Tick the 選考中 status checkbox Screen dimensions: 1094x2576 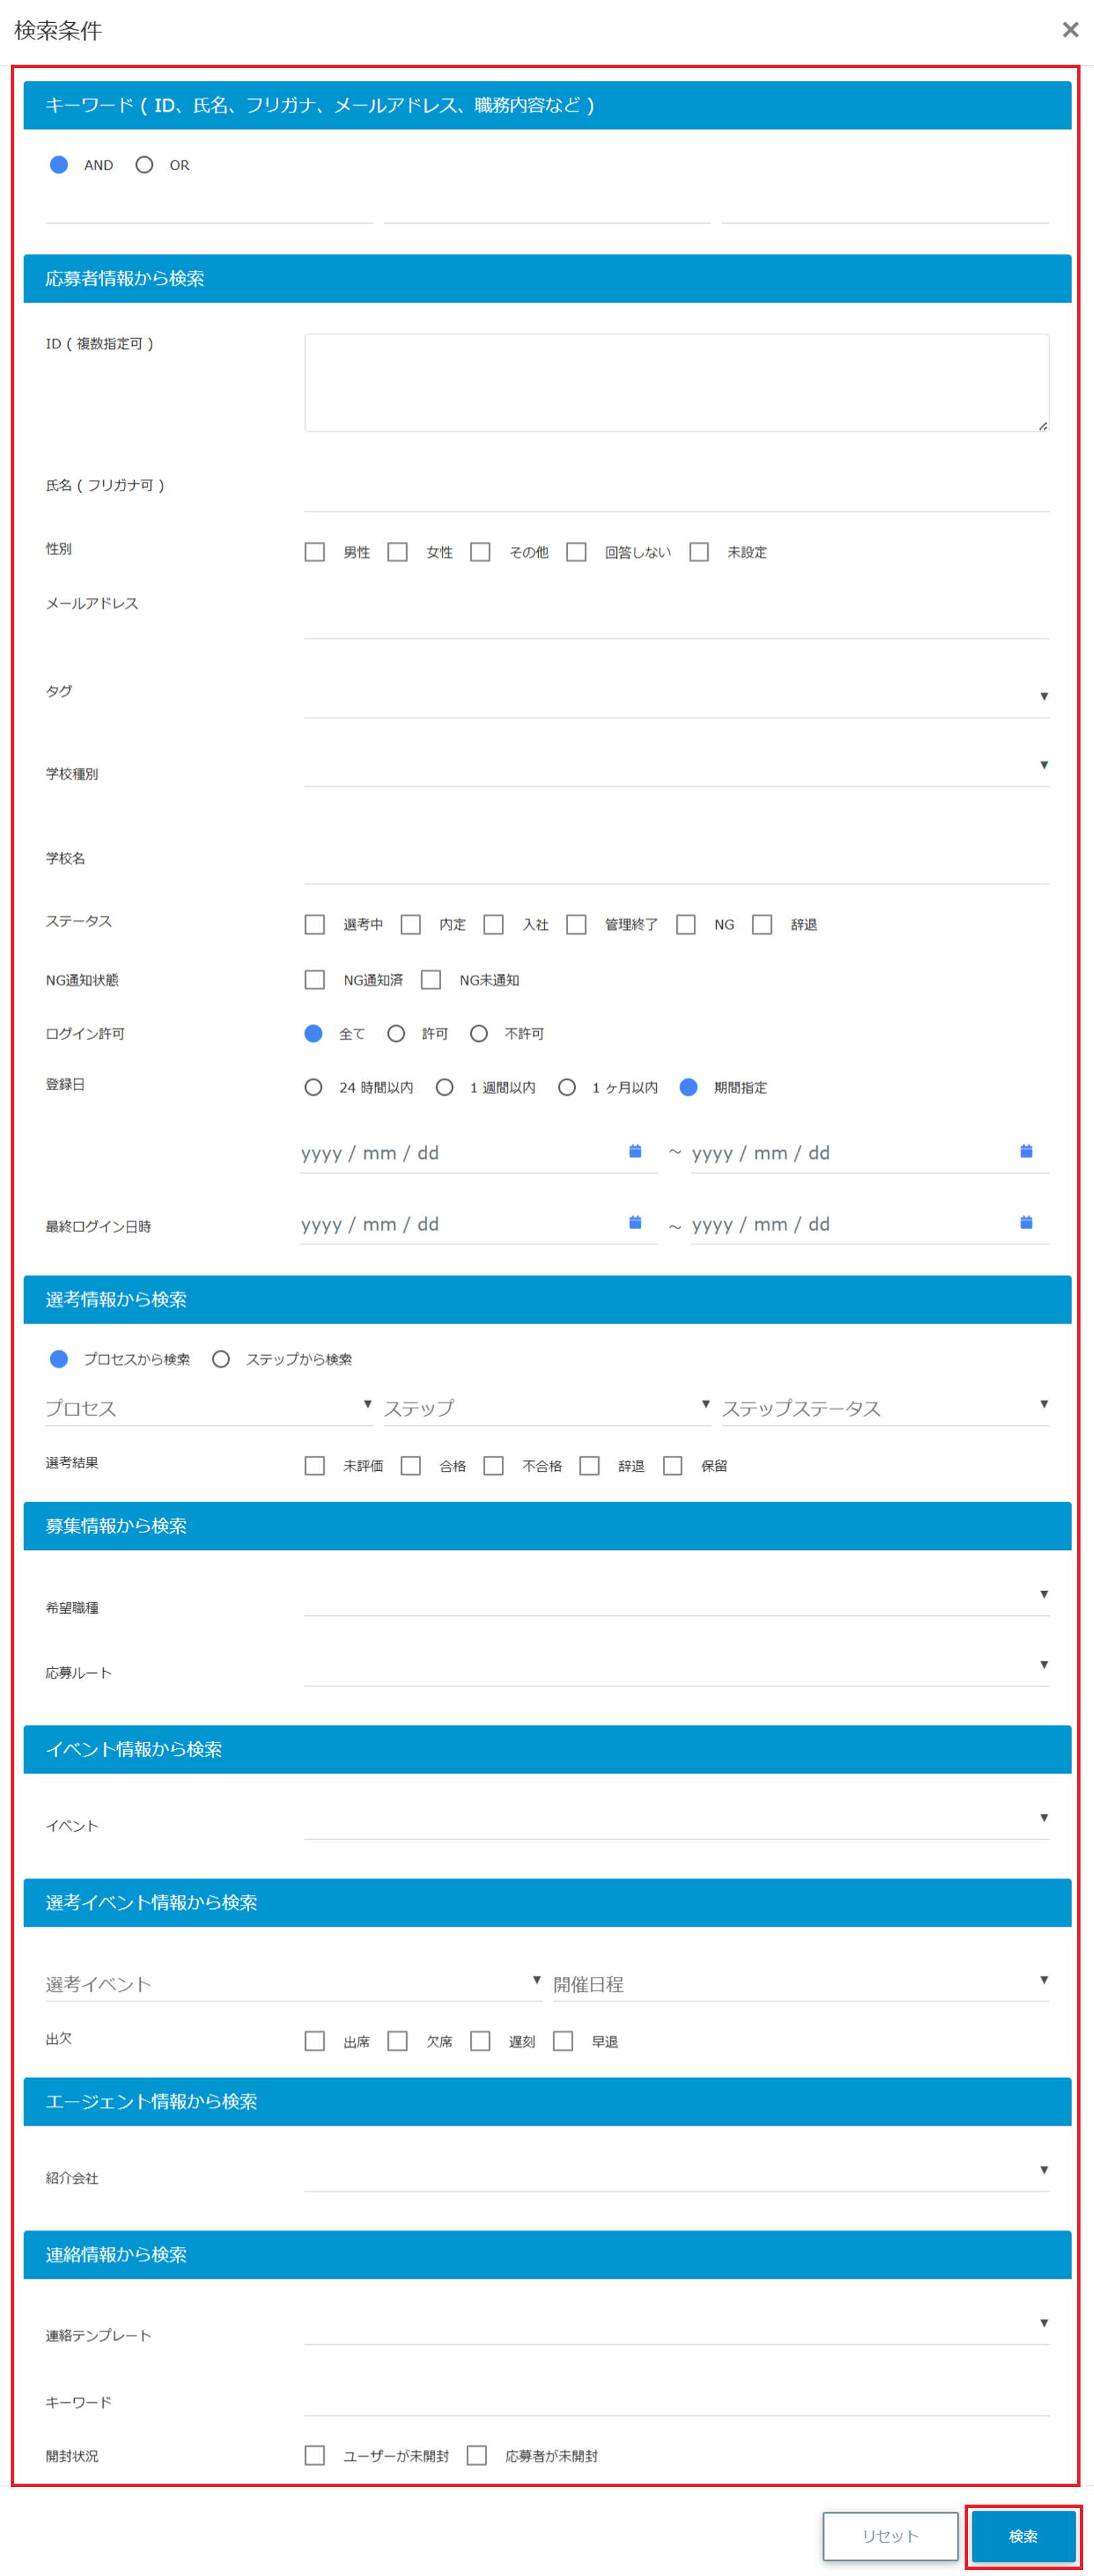coord(315,924)
